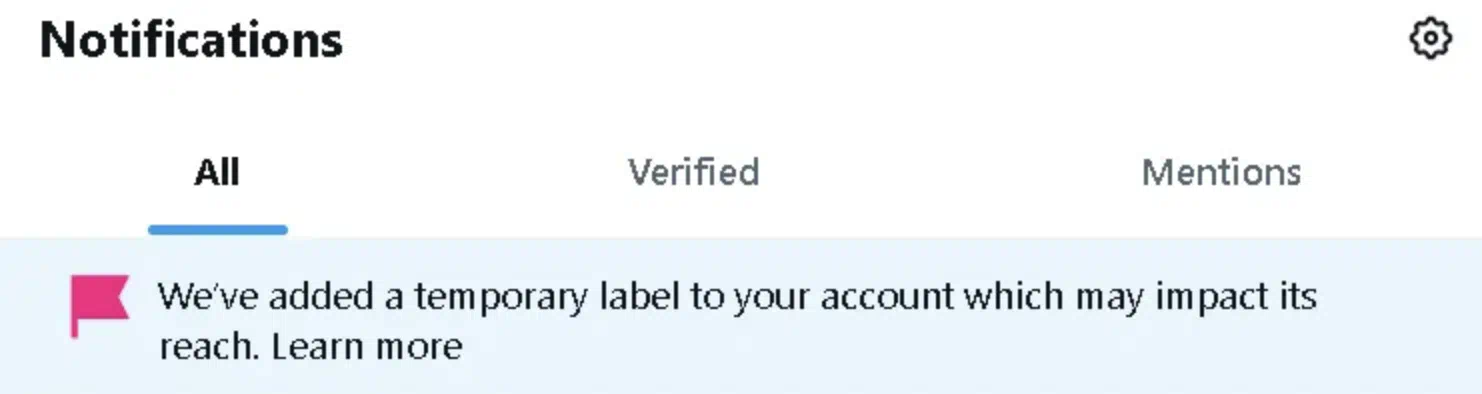Show all notifications
The height and width of the screenshot is (394, 1482).
tap(217, 172)
